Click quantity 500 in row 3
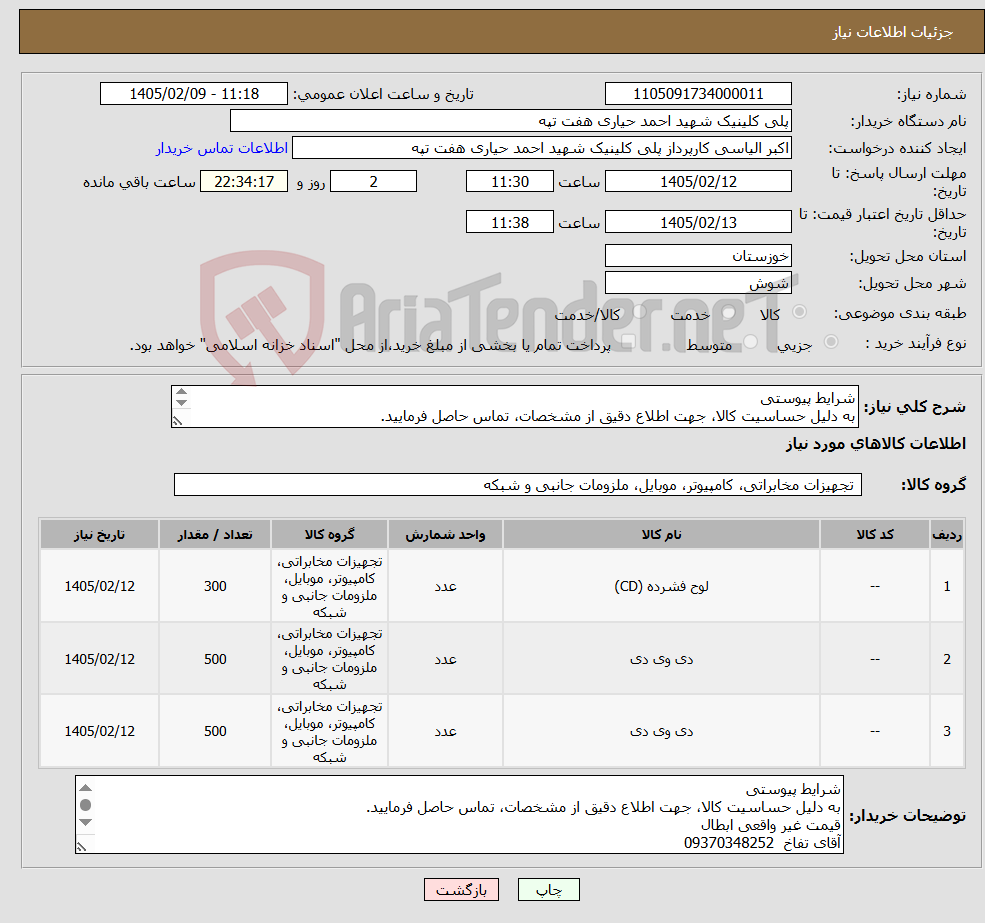The height and width of the screenshot is (923, 985). tap(215, 731)
